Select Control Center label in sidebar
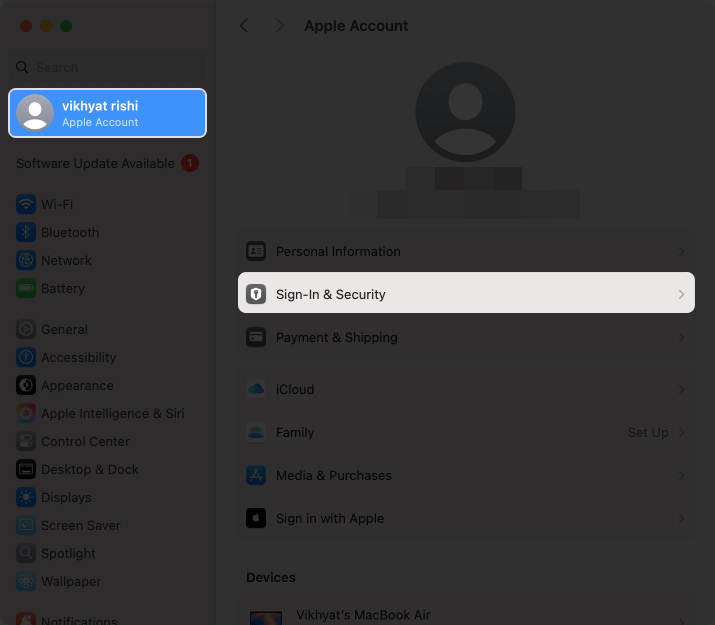 pyautogui.click(x=85, y=441)
